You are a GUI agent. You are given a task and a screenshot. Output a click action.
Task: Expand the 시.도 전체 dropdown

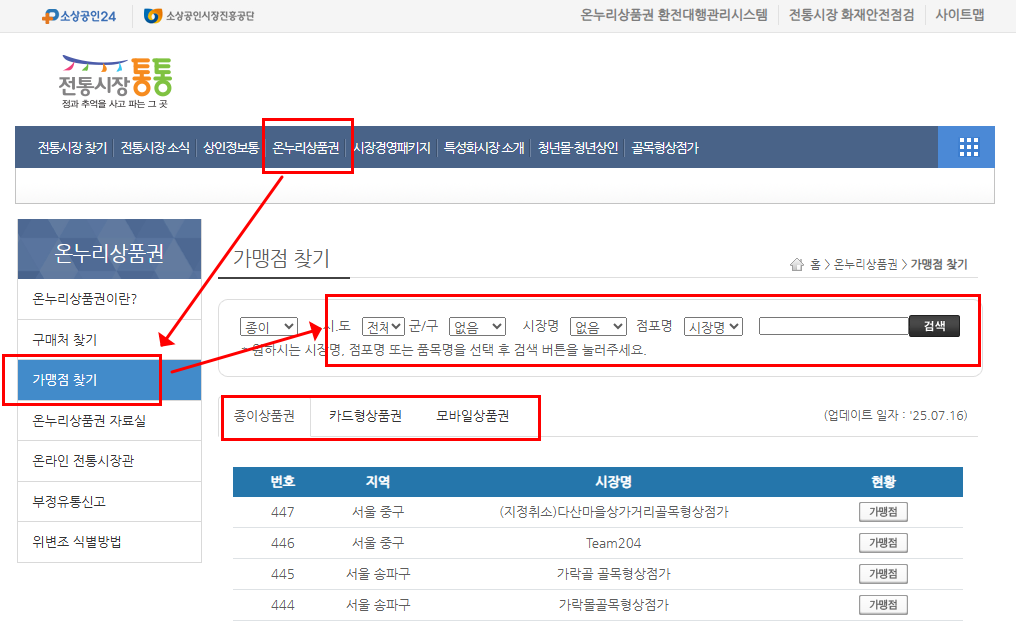(x=383, y=327)
